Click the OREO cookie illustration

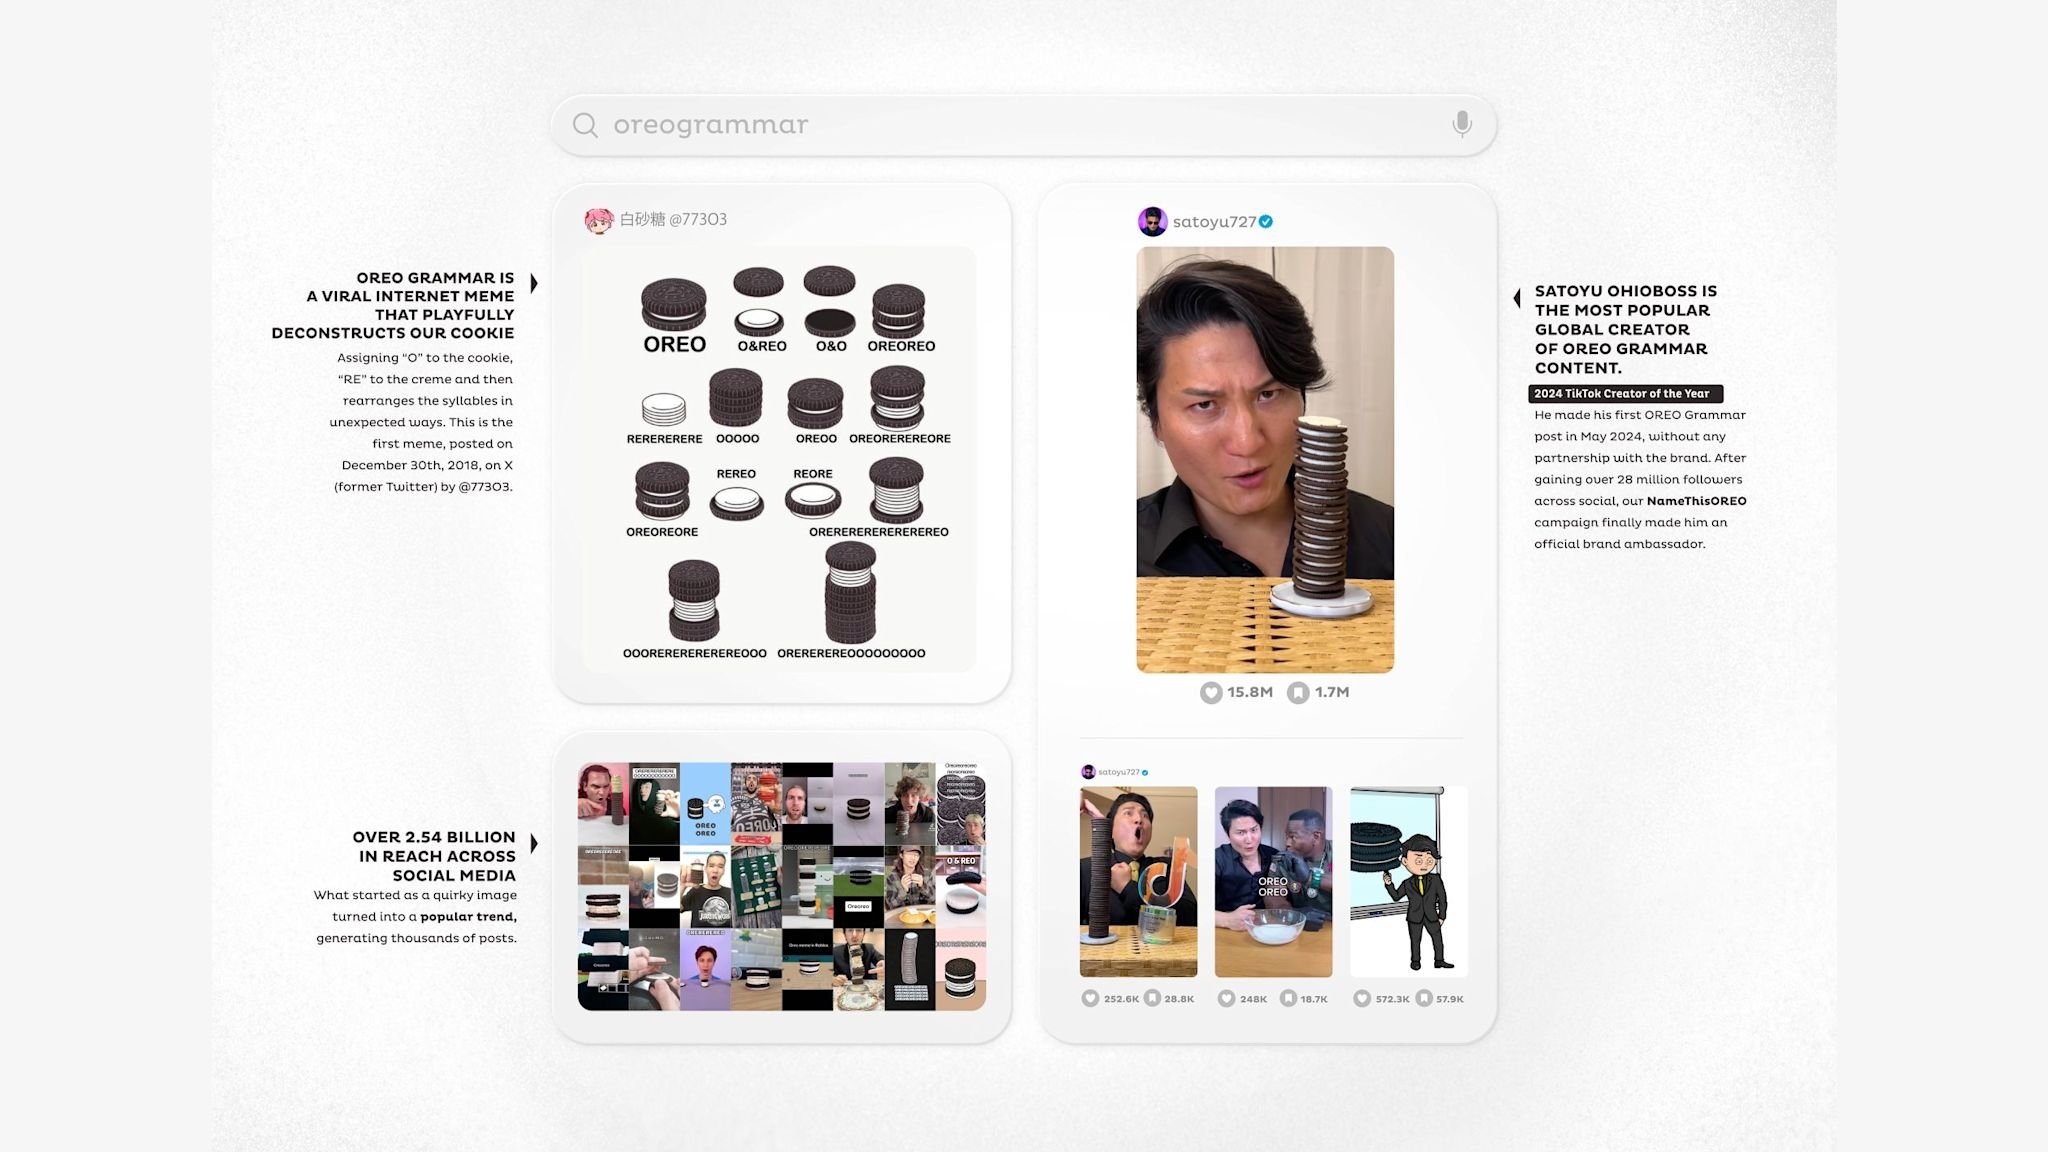674,304
